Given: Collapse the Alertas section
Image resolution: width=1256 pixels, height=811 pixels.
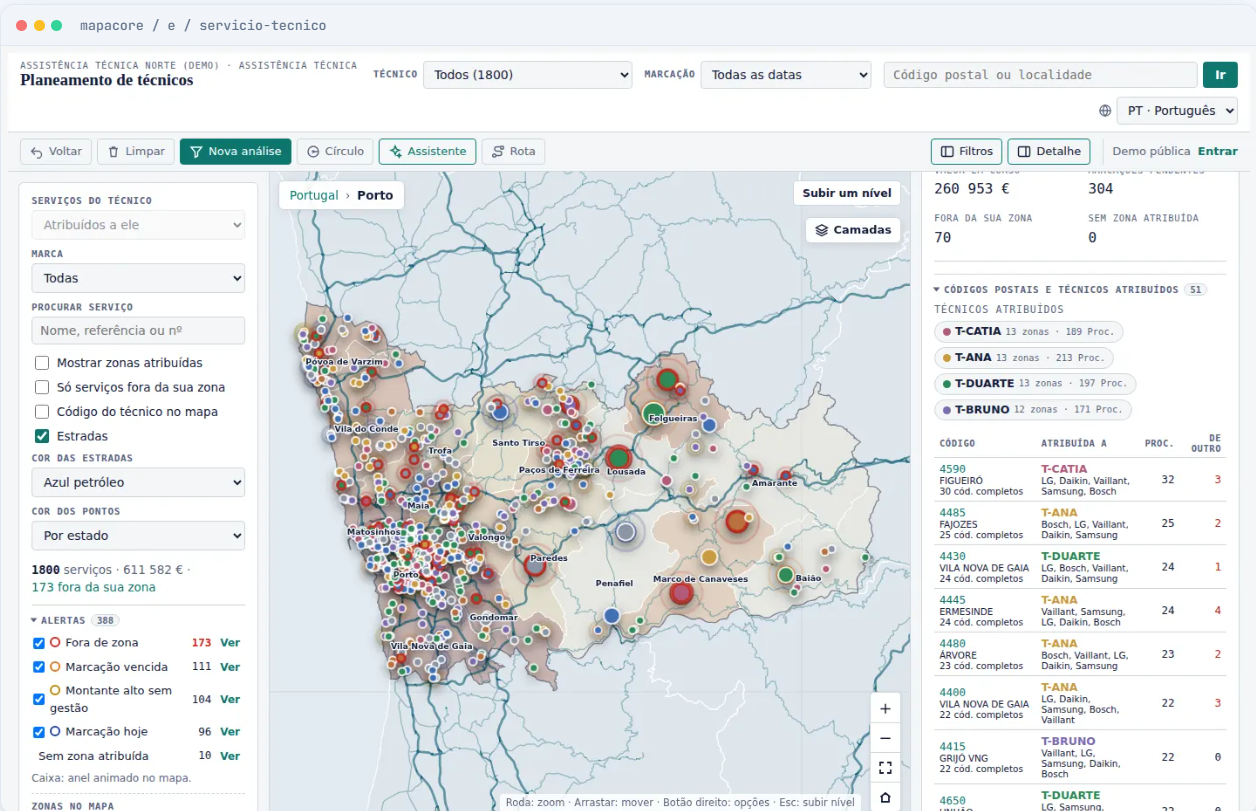Looking at the screenshot, I should click(75, 620).
